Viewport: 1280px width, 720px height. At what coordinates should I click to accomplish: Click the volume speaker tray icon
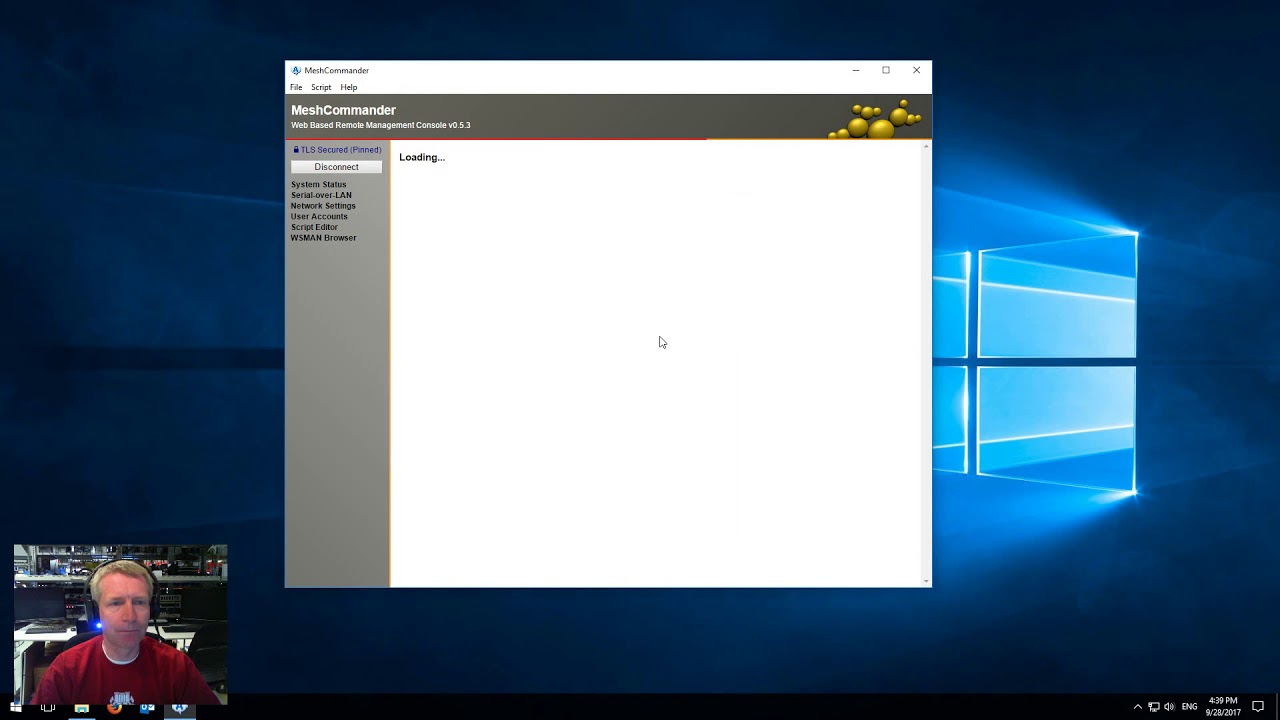pos(1169,707)
